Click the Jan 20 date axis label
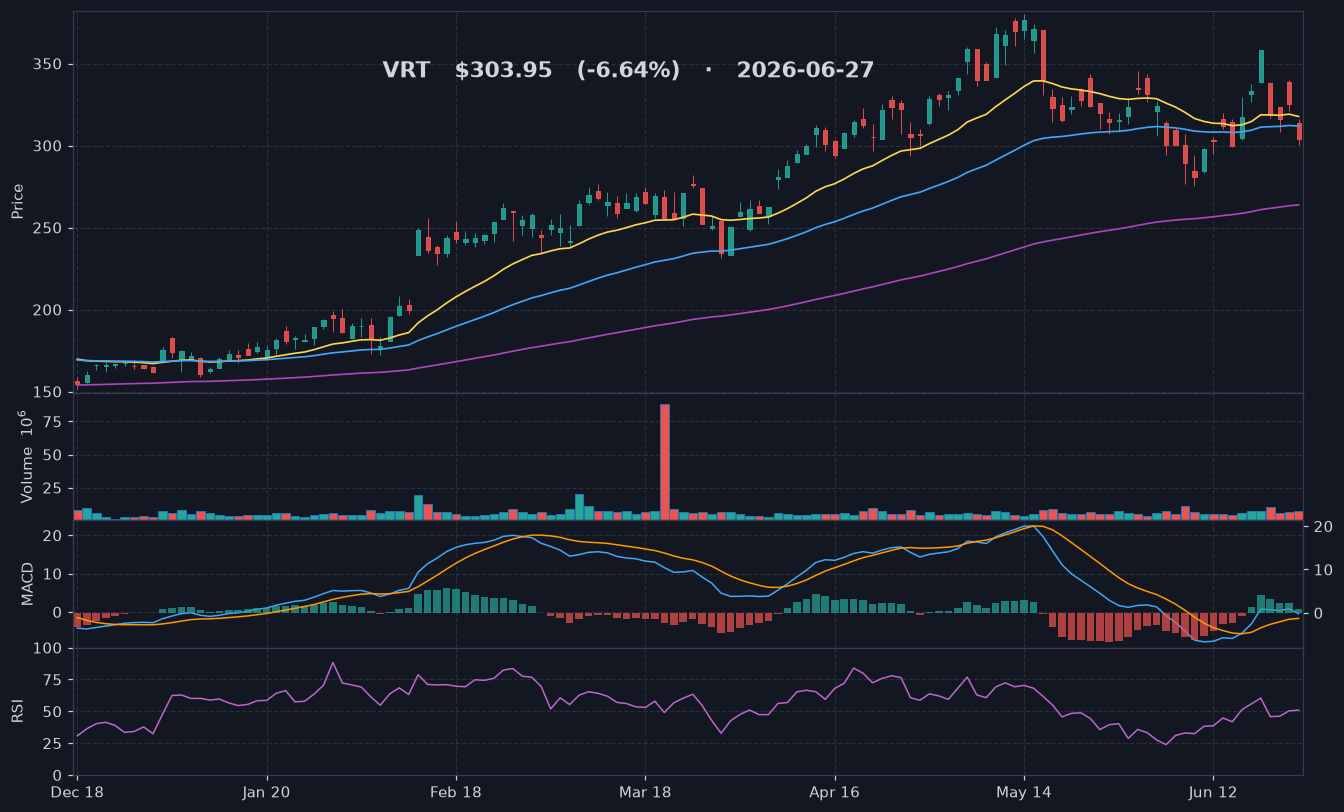The image size is (1344, 812). coord(267,792)
